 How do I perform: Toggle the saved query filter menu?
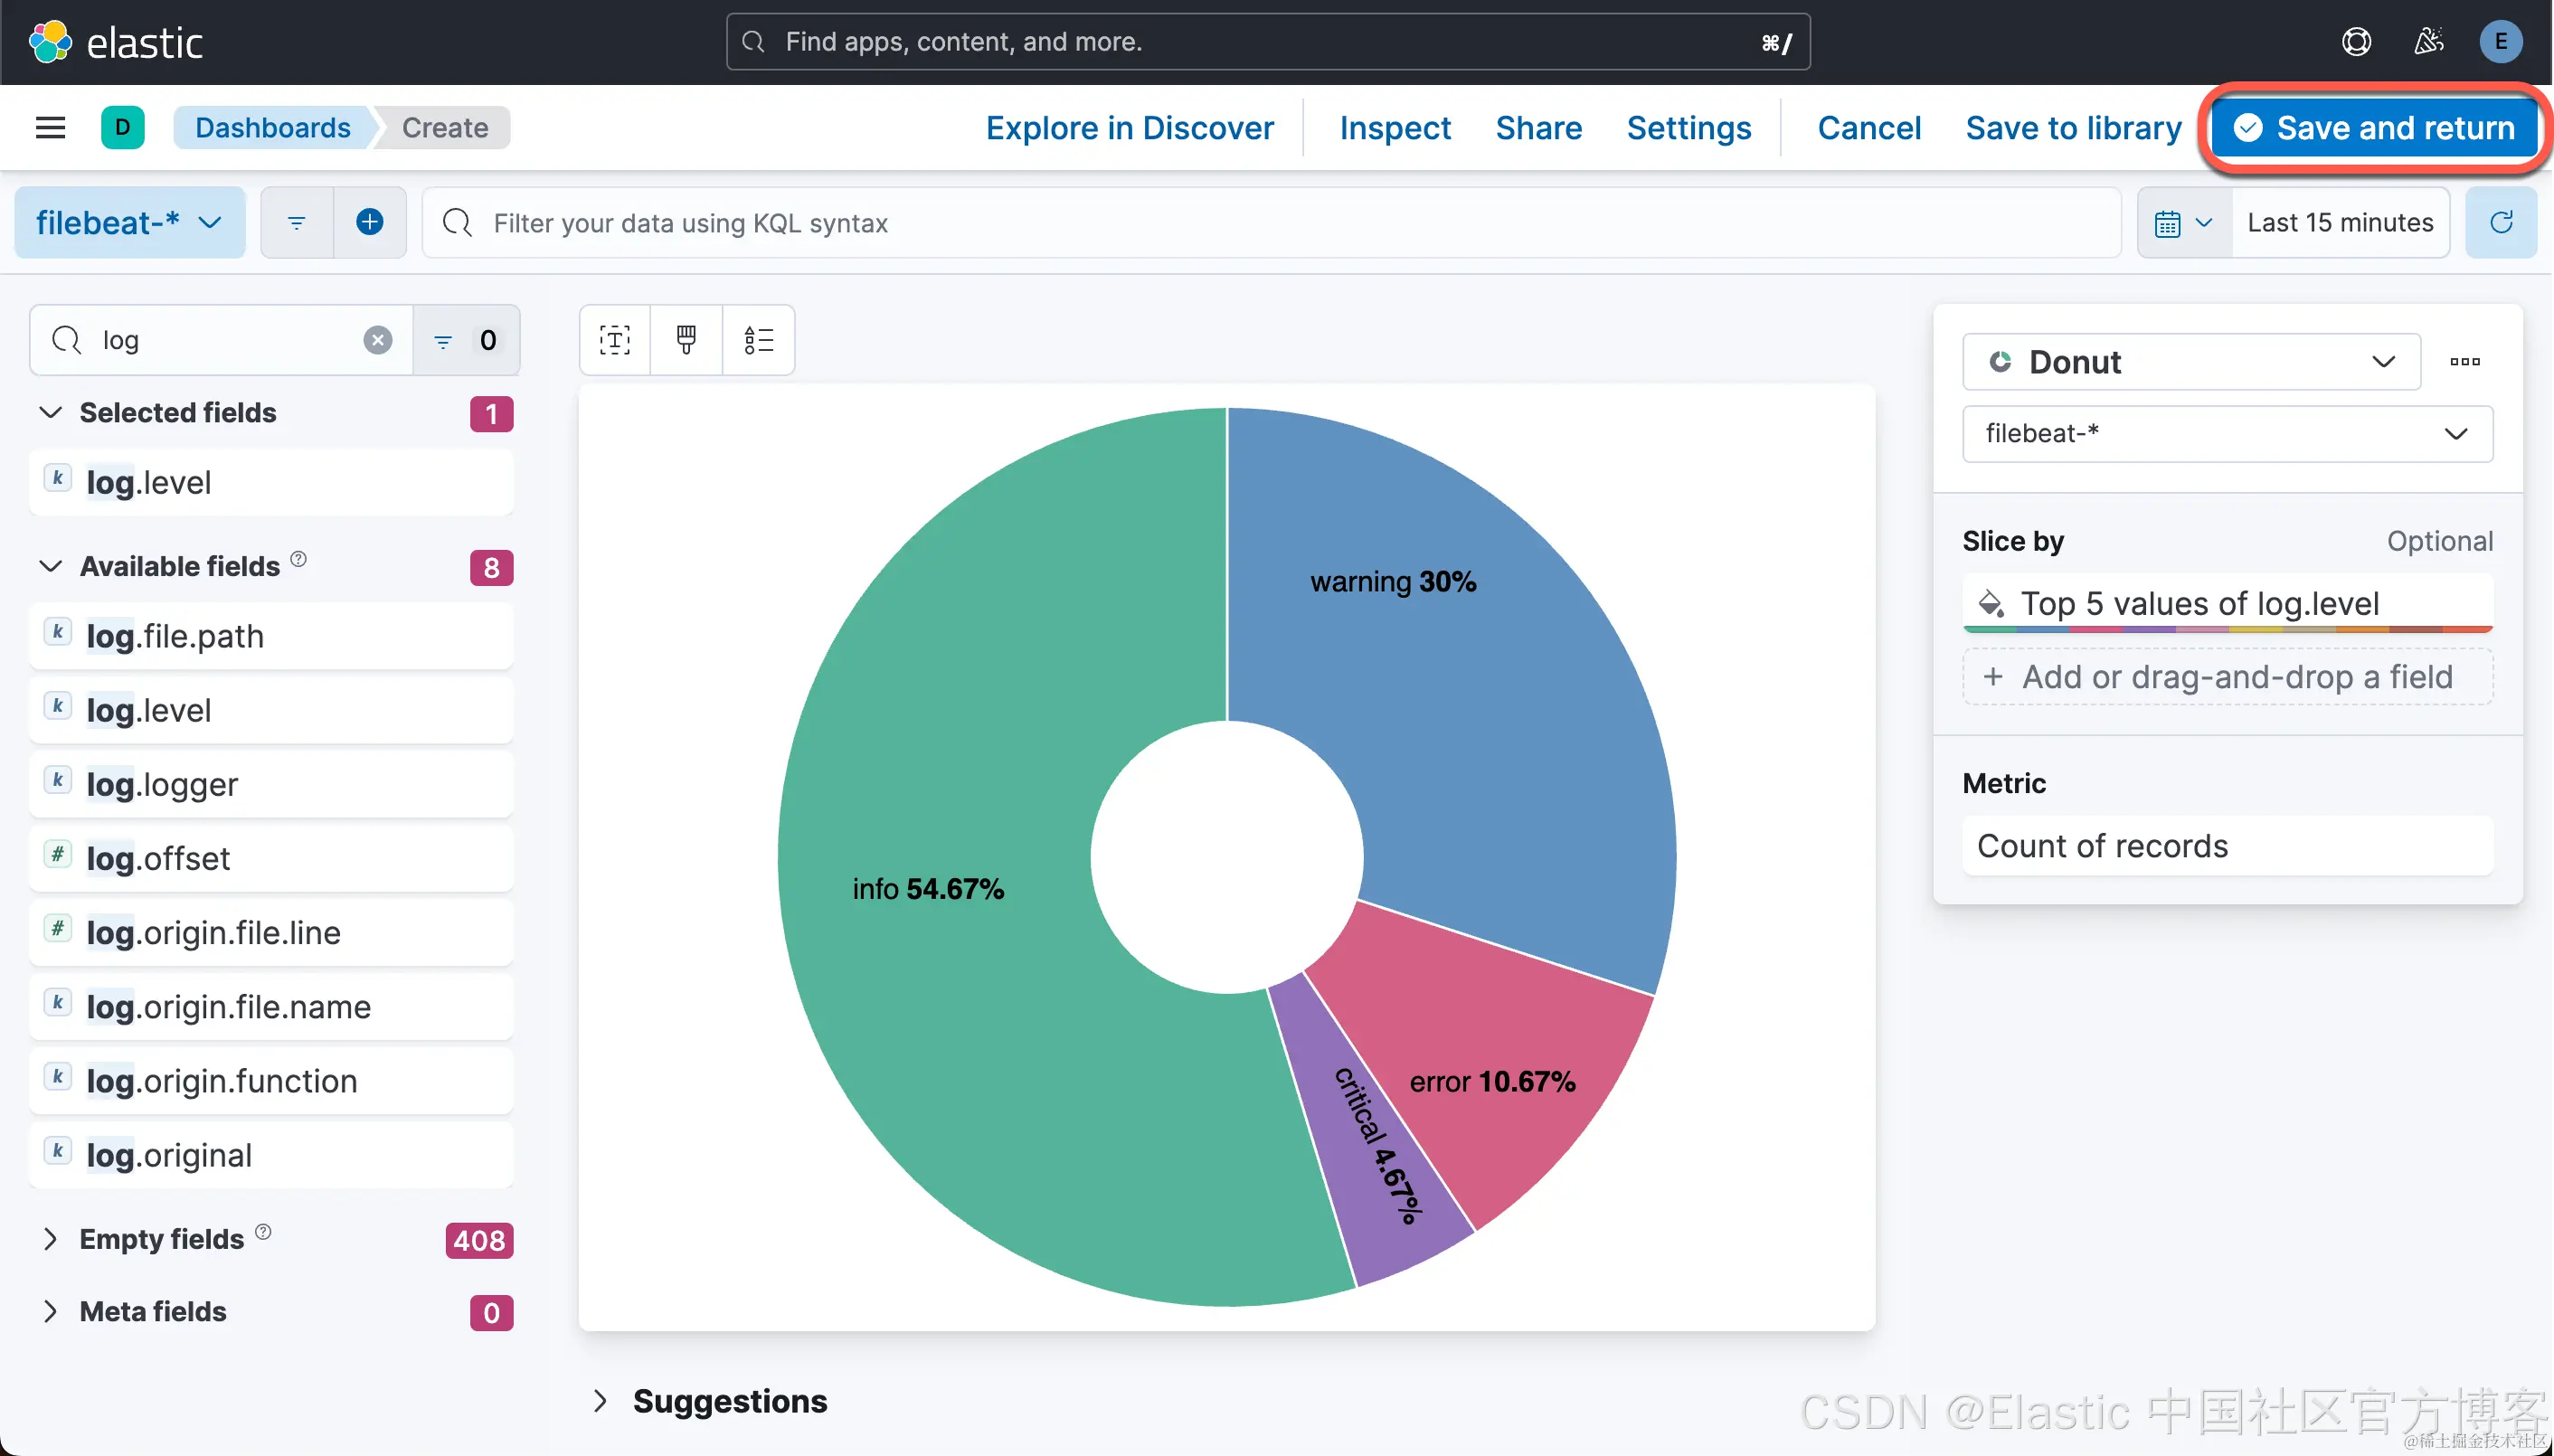tap(297, 223)
